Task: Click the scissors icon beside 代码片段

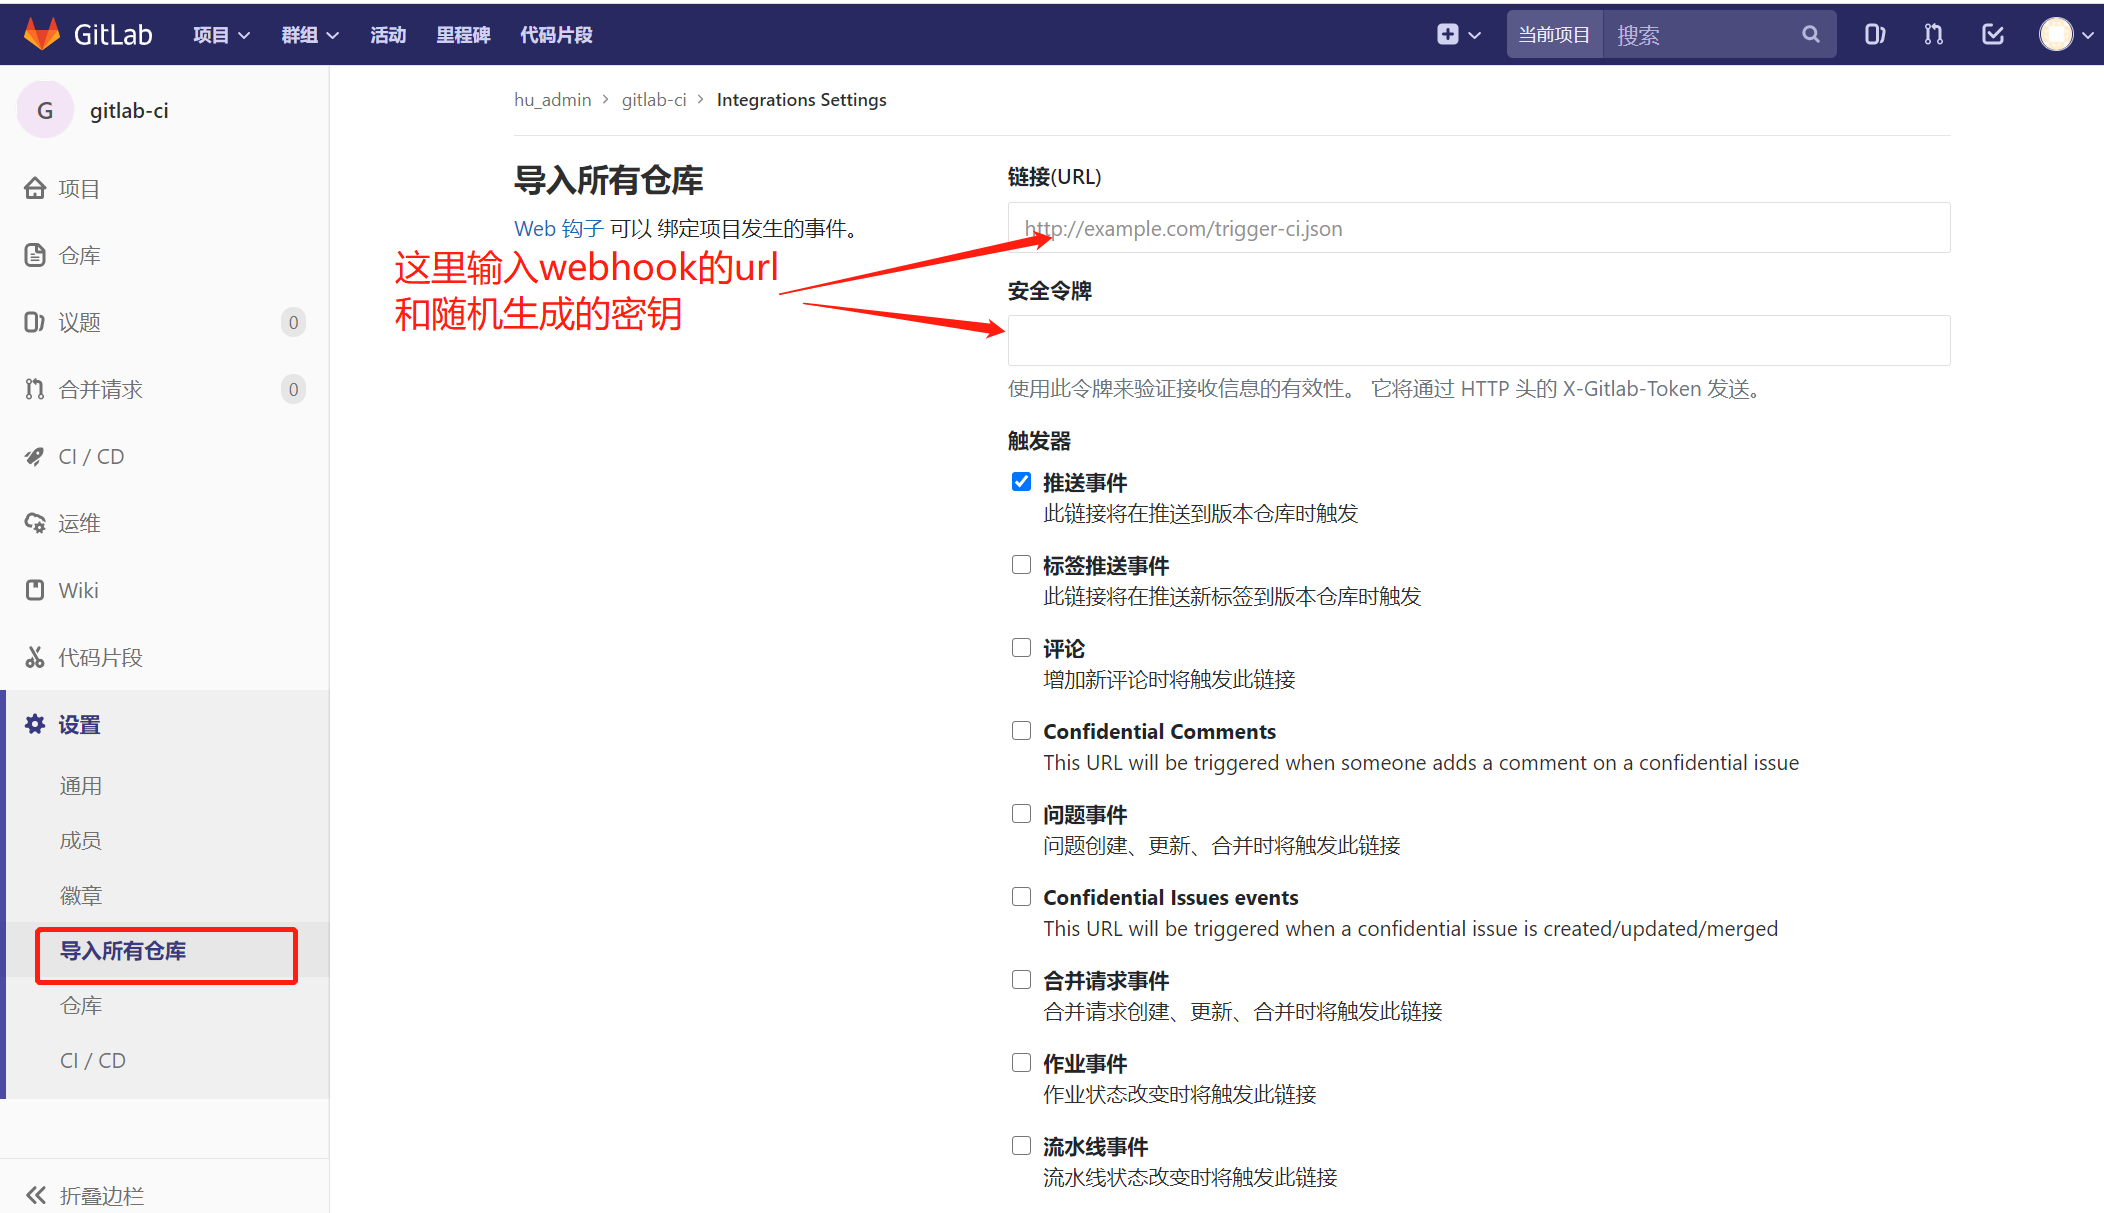Action: point(35,657)
